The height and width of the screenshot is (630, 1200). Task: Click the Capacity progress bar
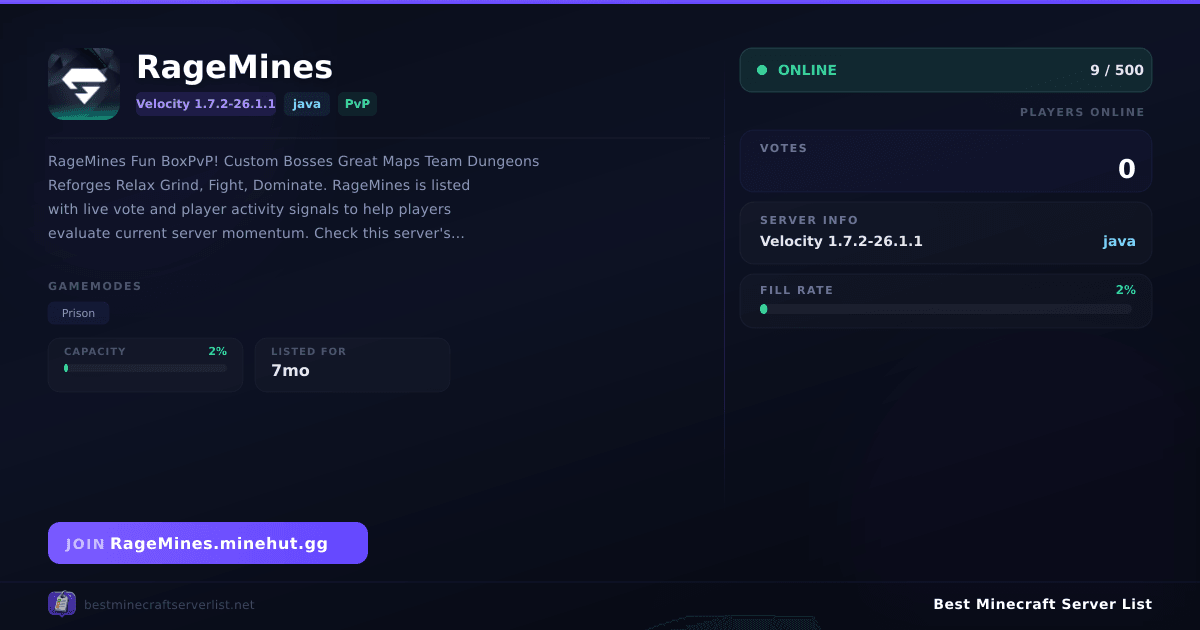click(x=146, y=368)
